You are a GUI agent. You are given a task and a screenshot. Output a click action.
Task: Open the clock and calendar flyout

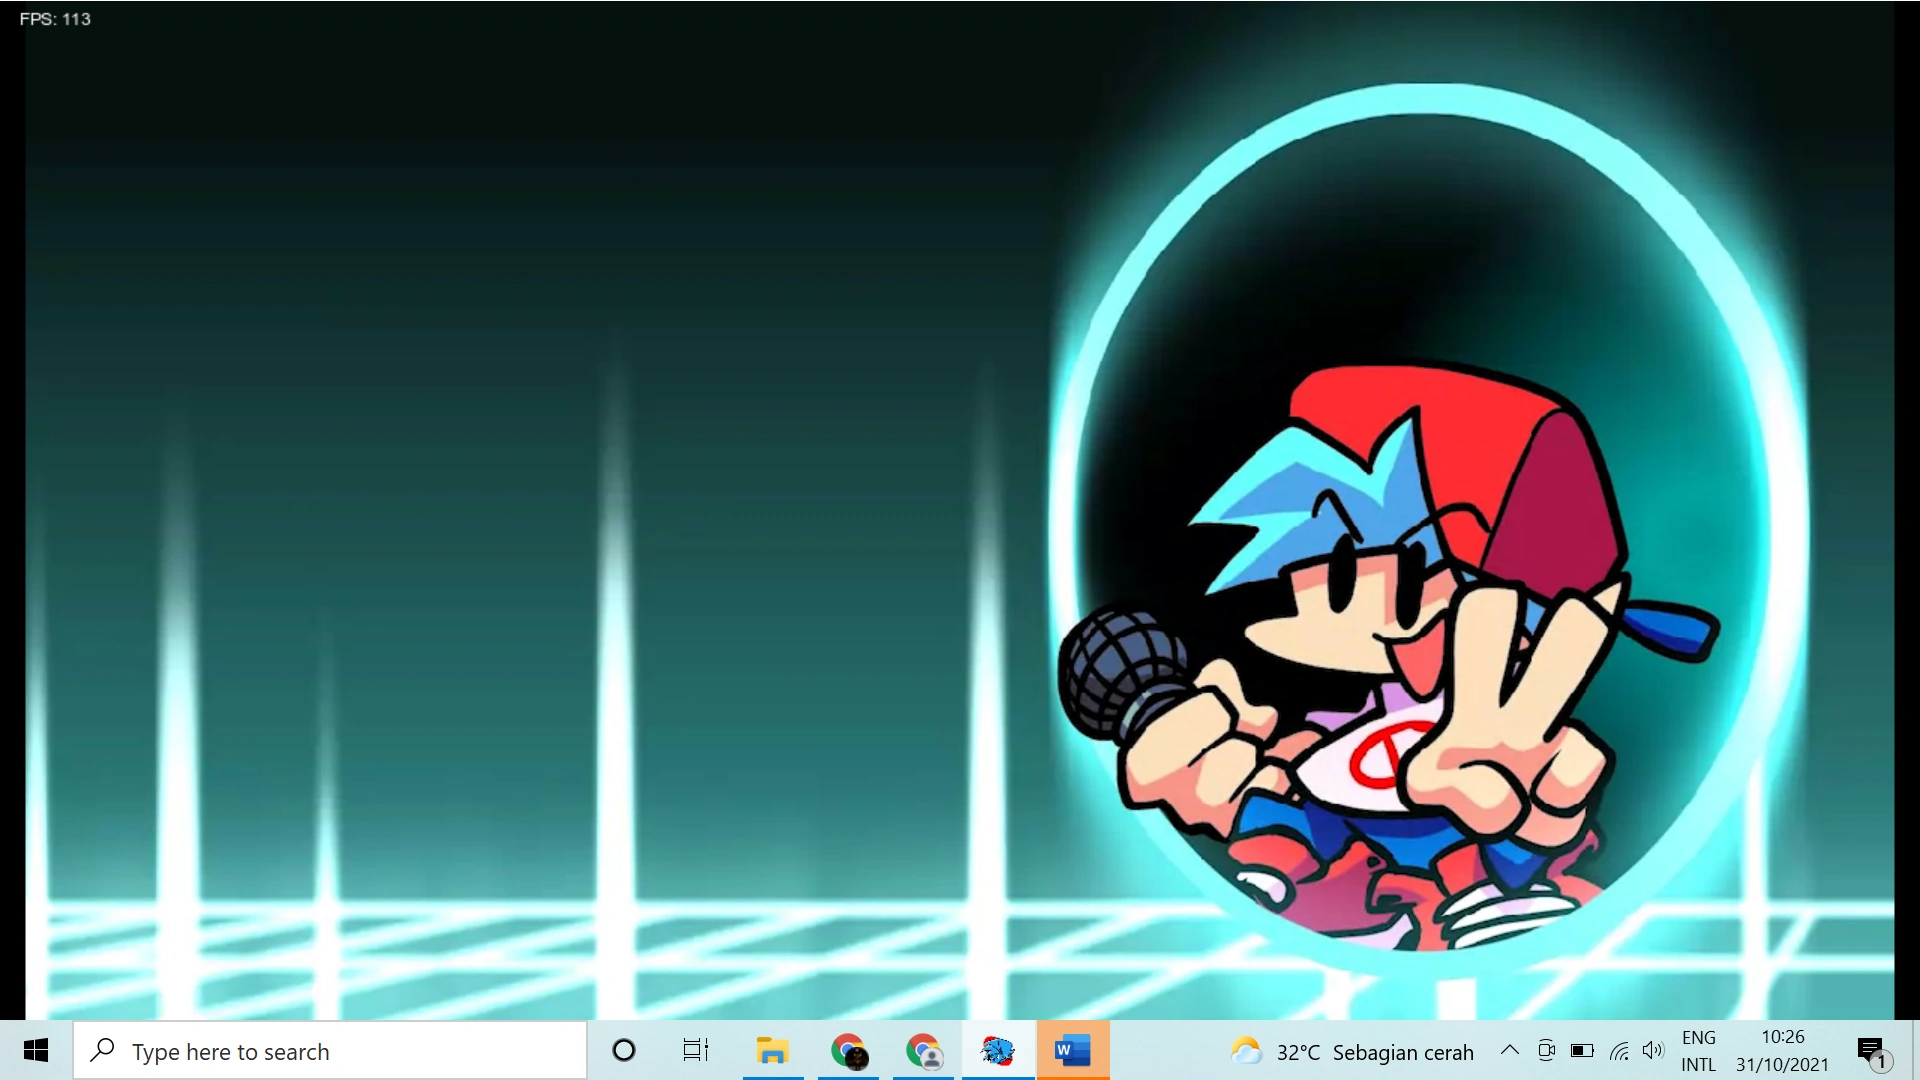tap(1783, 1051)
